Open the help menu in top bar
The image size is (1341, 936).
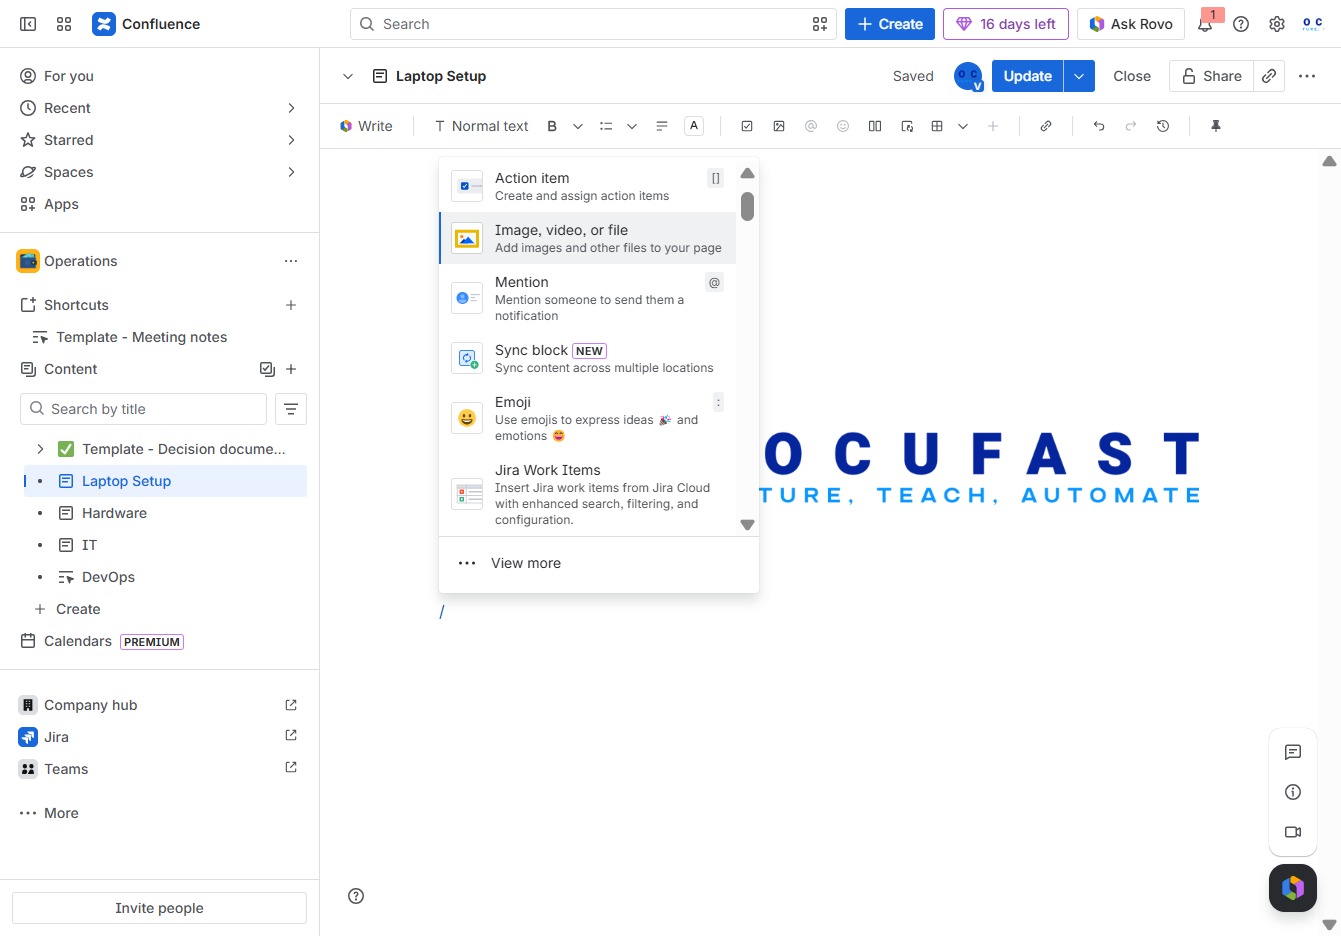1241,24
